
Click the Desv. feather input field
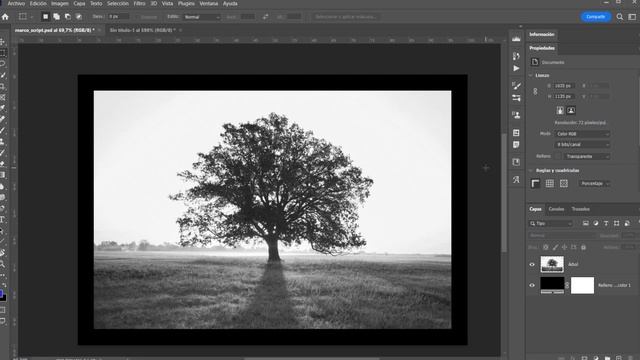(118, 17)
